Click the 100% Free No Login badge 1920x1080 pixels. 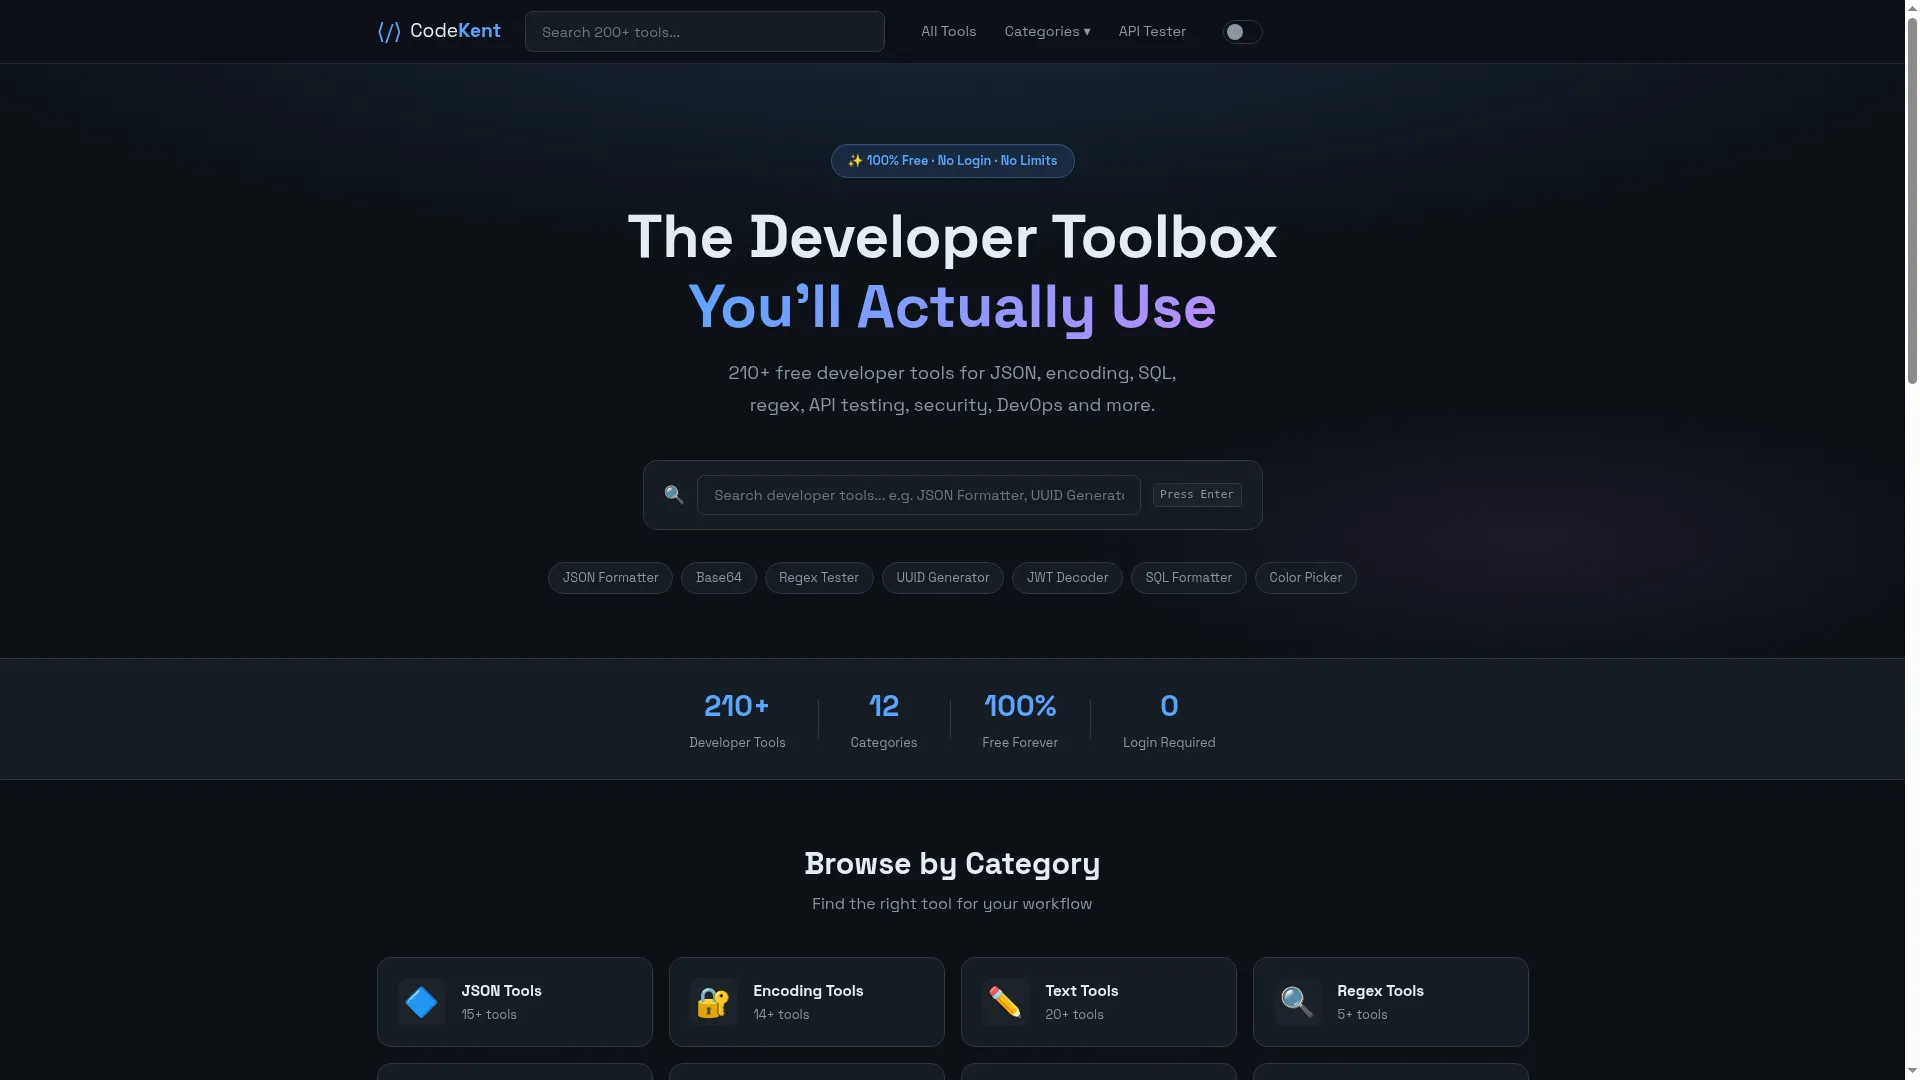coord(952,161)
